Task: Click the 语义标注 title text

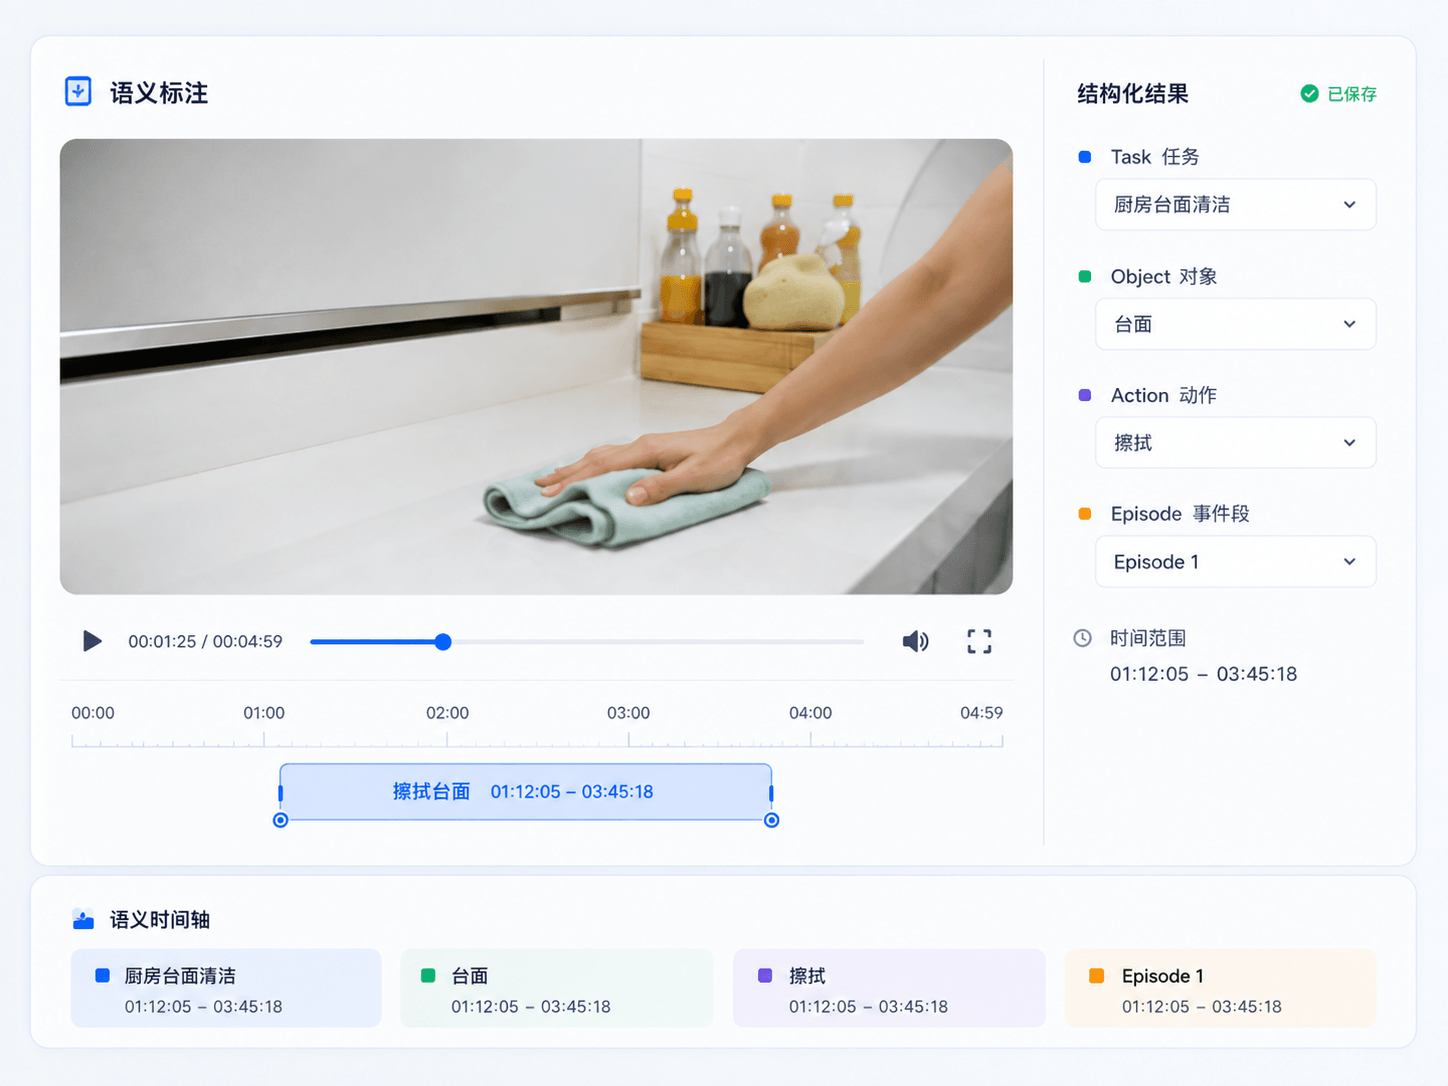Action: tap(159, 93)
